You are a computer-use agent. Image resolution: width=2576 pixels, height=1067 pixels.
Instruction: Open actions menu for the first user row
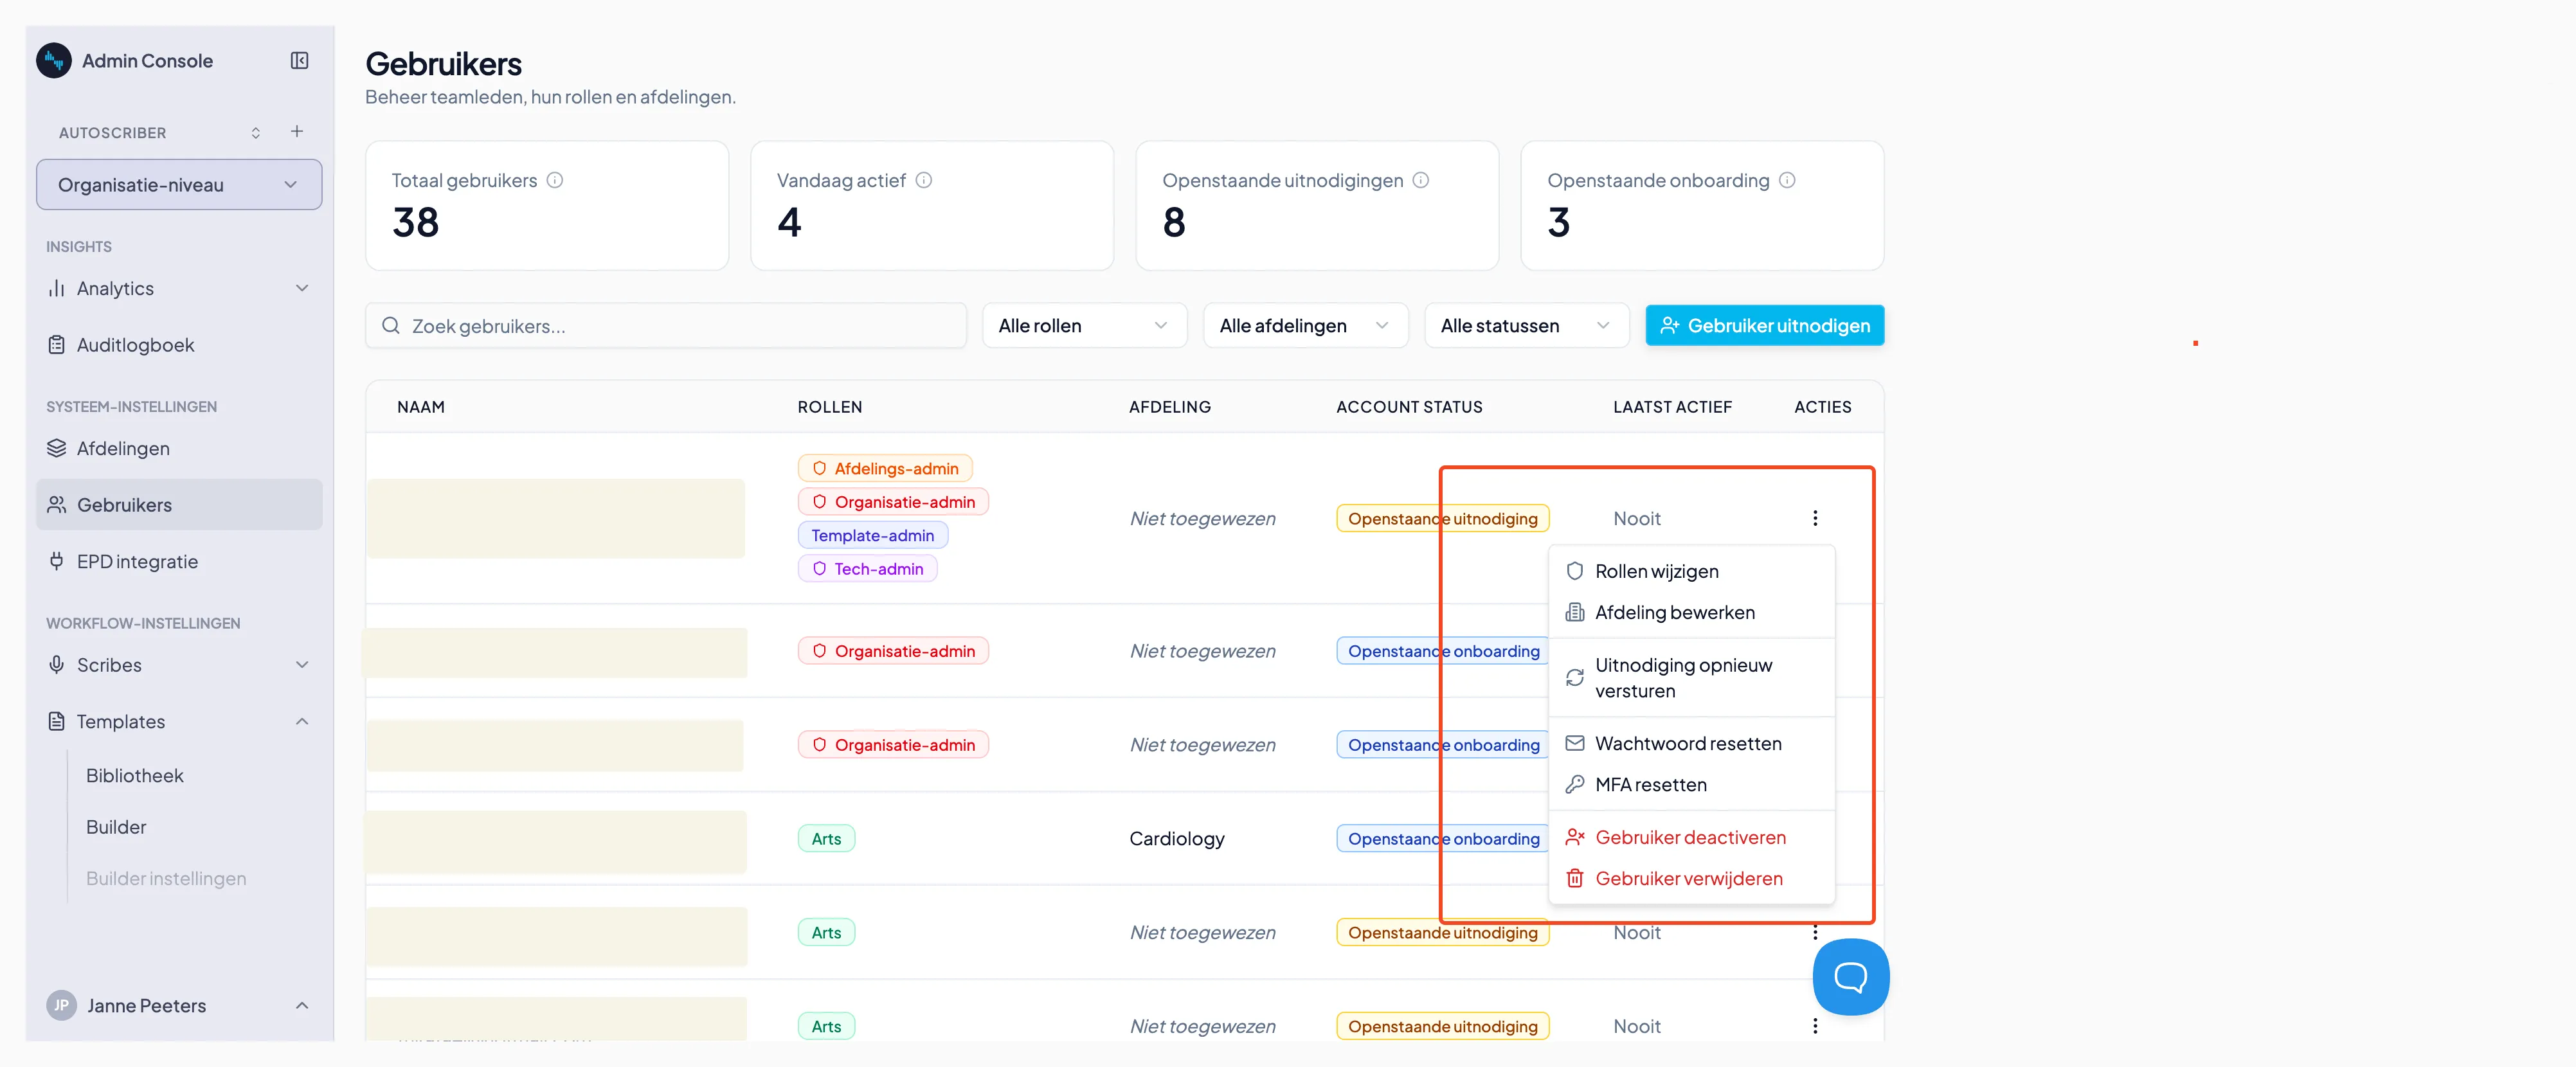tap(1815, 518)
